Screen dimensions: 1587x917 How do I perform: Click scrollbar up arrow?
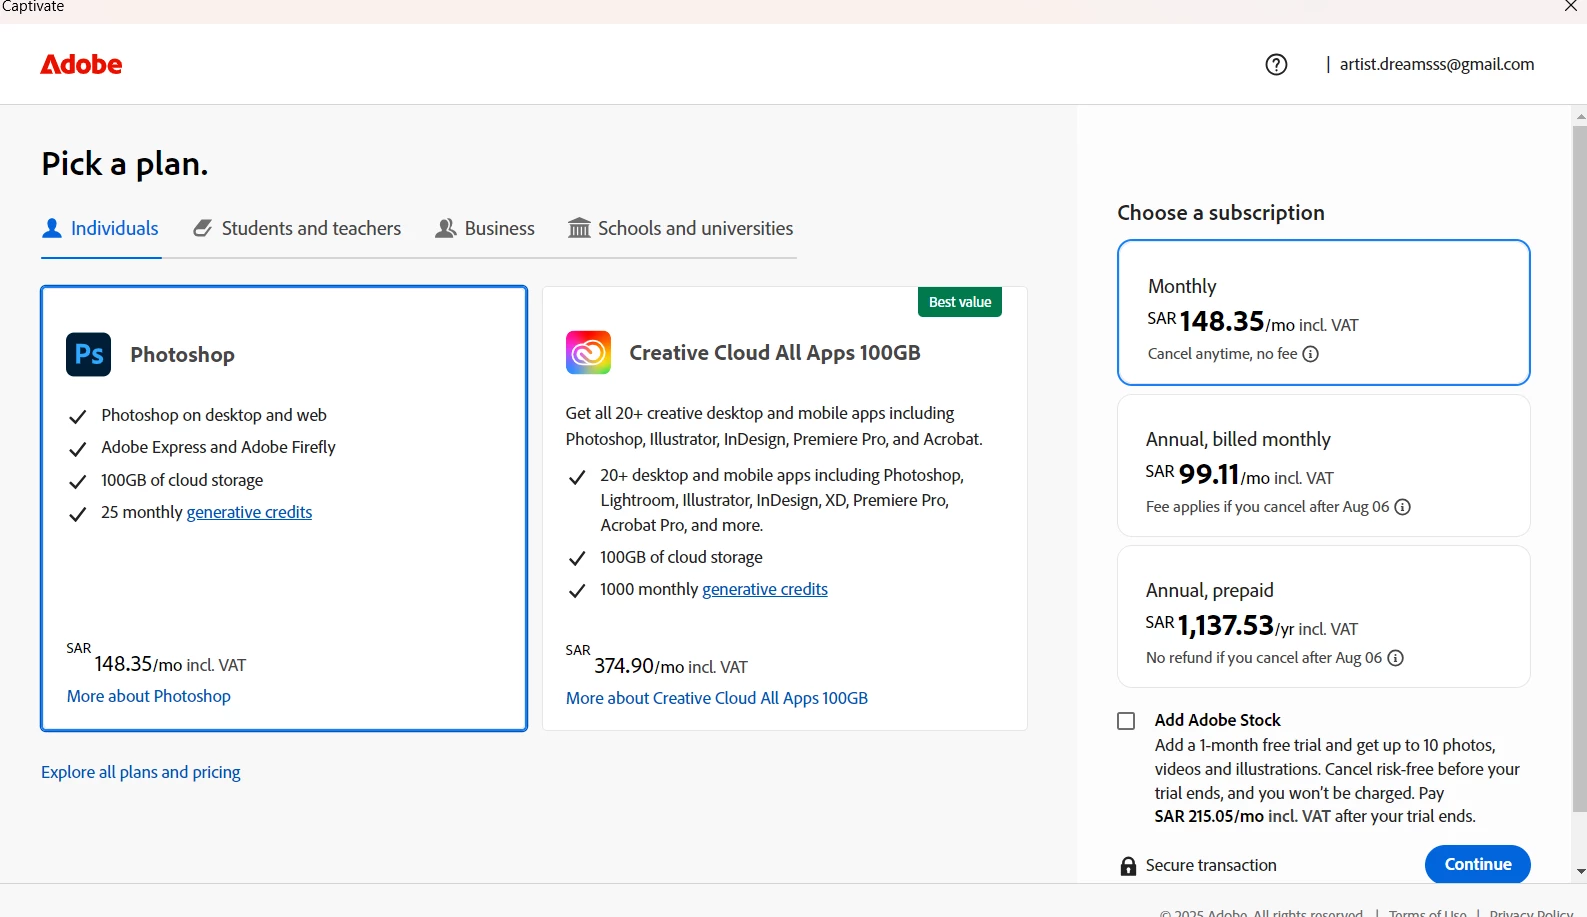point(1580,117)
